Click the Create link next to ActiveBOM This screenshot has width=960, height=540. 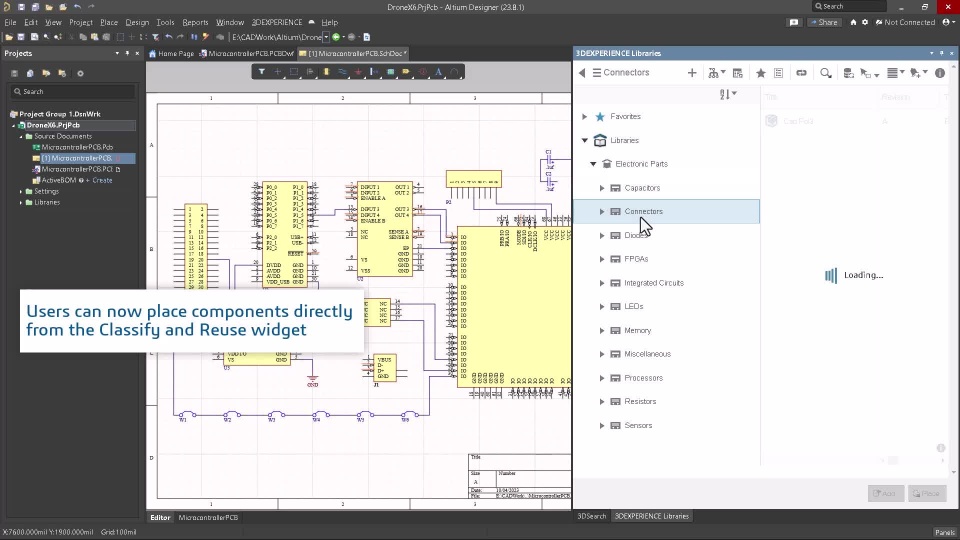[102, 181]
